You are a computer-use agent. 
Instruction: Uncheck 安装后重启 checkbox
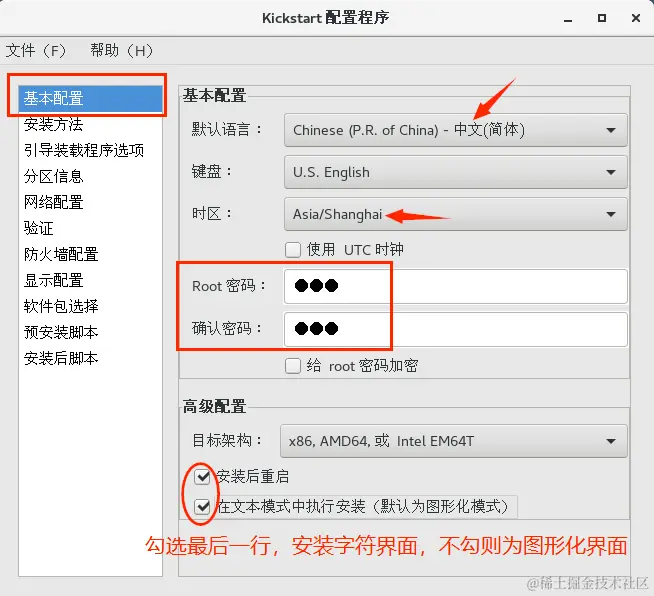click(202, 476)
